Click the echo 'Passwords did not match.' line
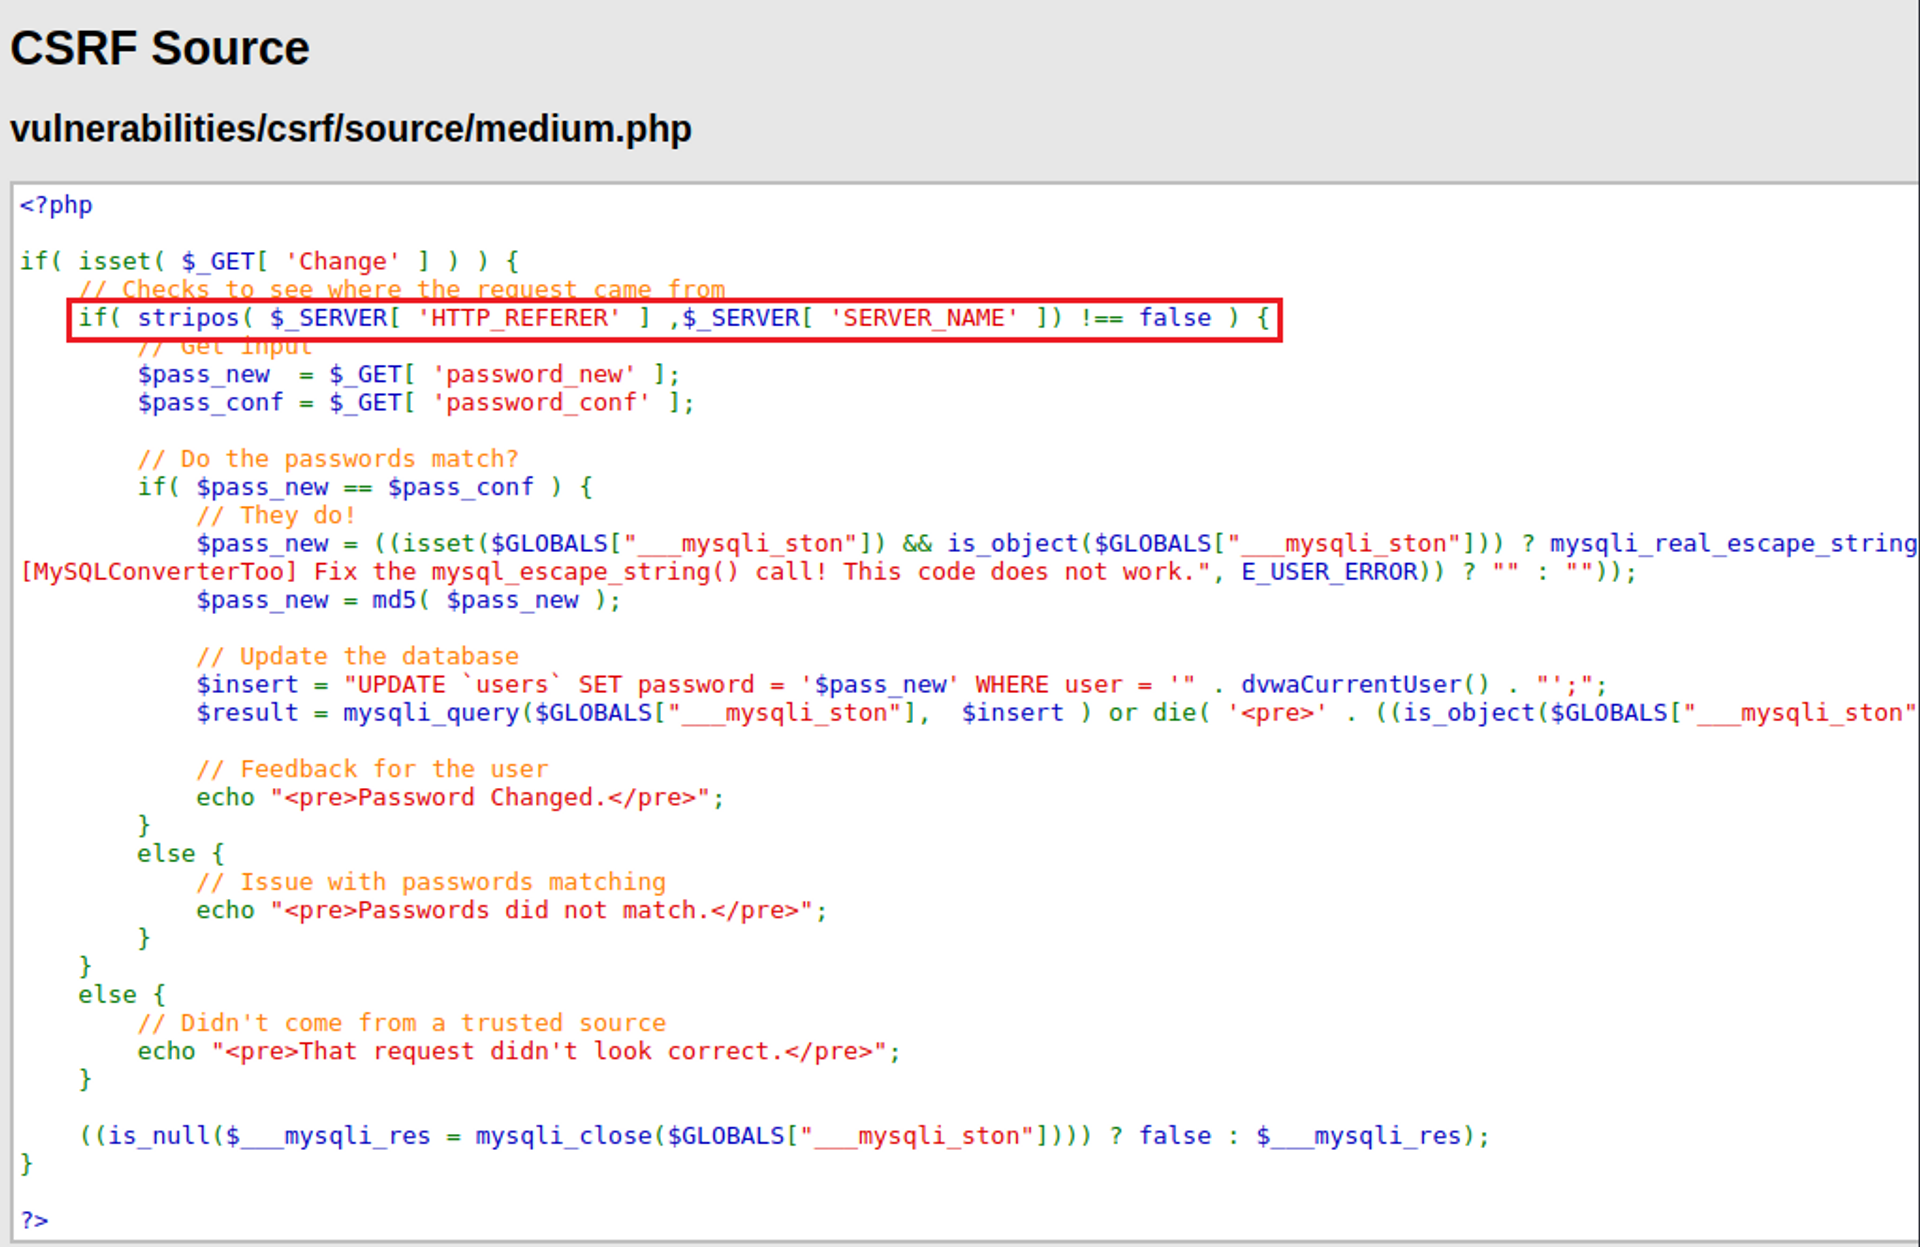The height and width of the screenshot is (1247, 1920). 511,910
